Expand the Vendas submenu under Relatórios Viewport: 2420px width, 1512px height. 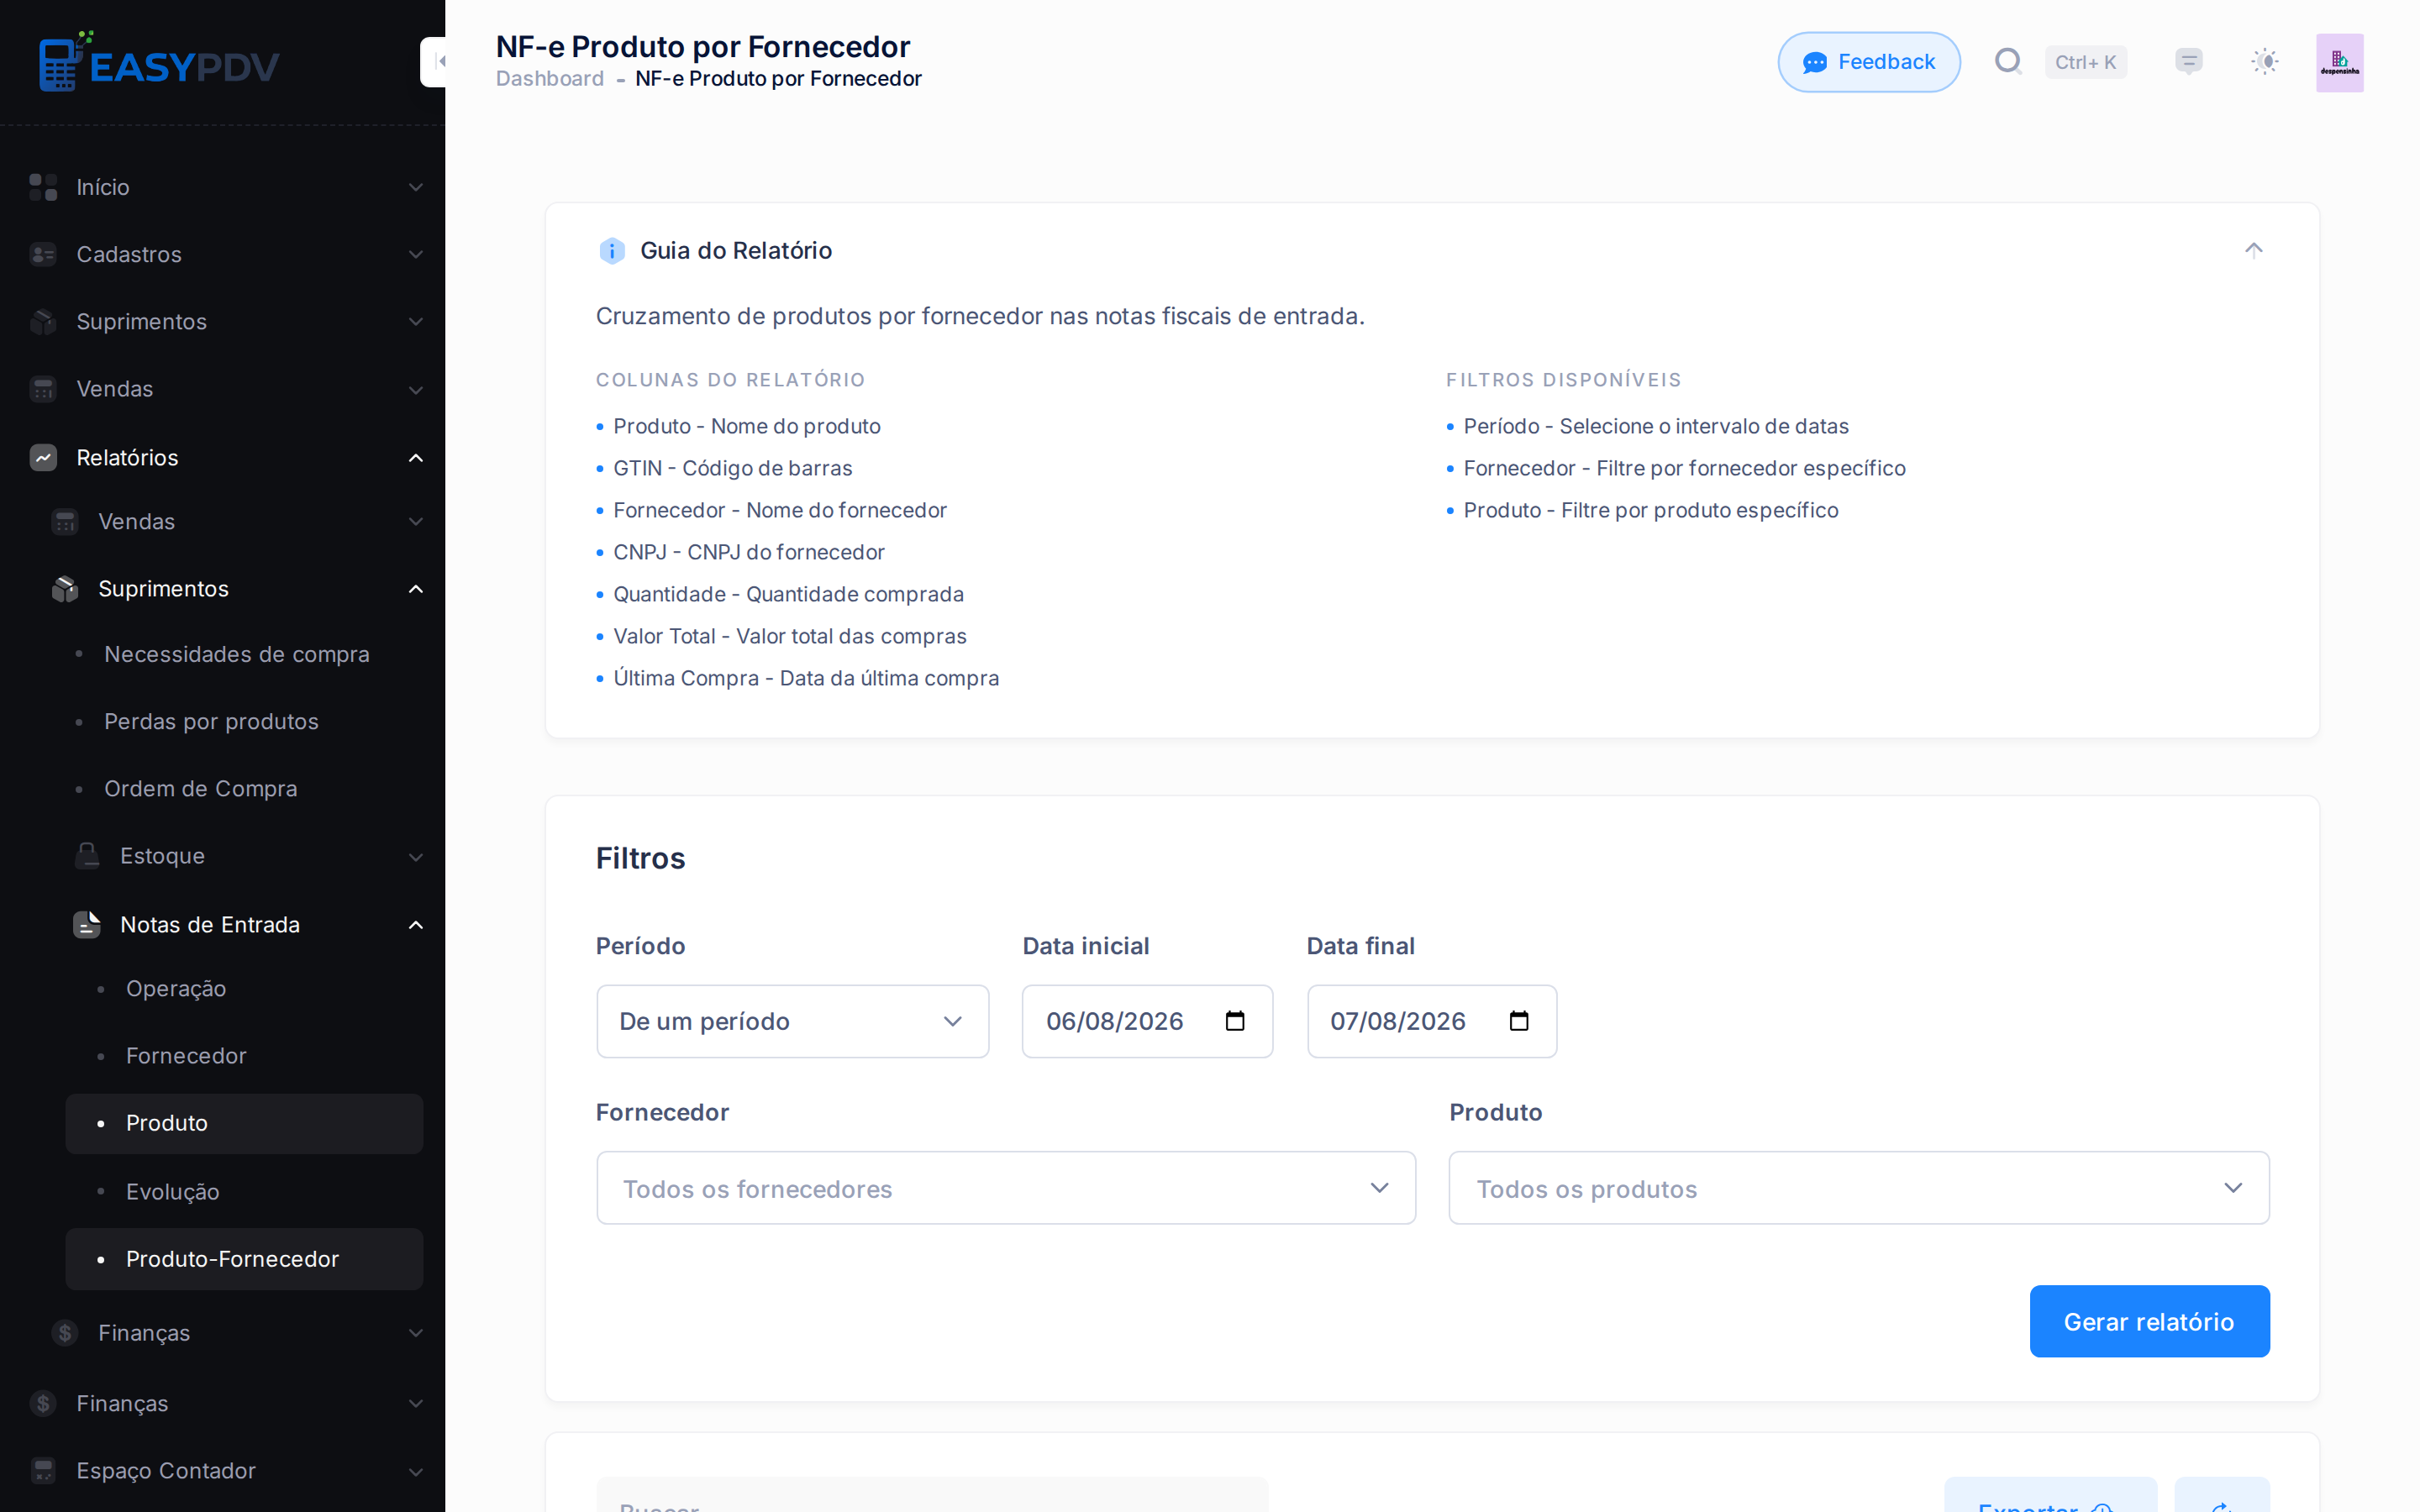[x=416, y=522]
